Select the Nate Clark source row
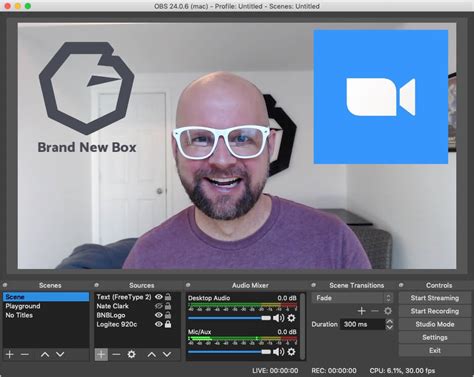Viewport: 474px width, 377px height. (137, 306)
